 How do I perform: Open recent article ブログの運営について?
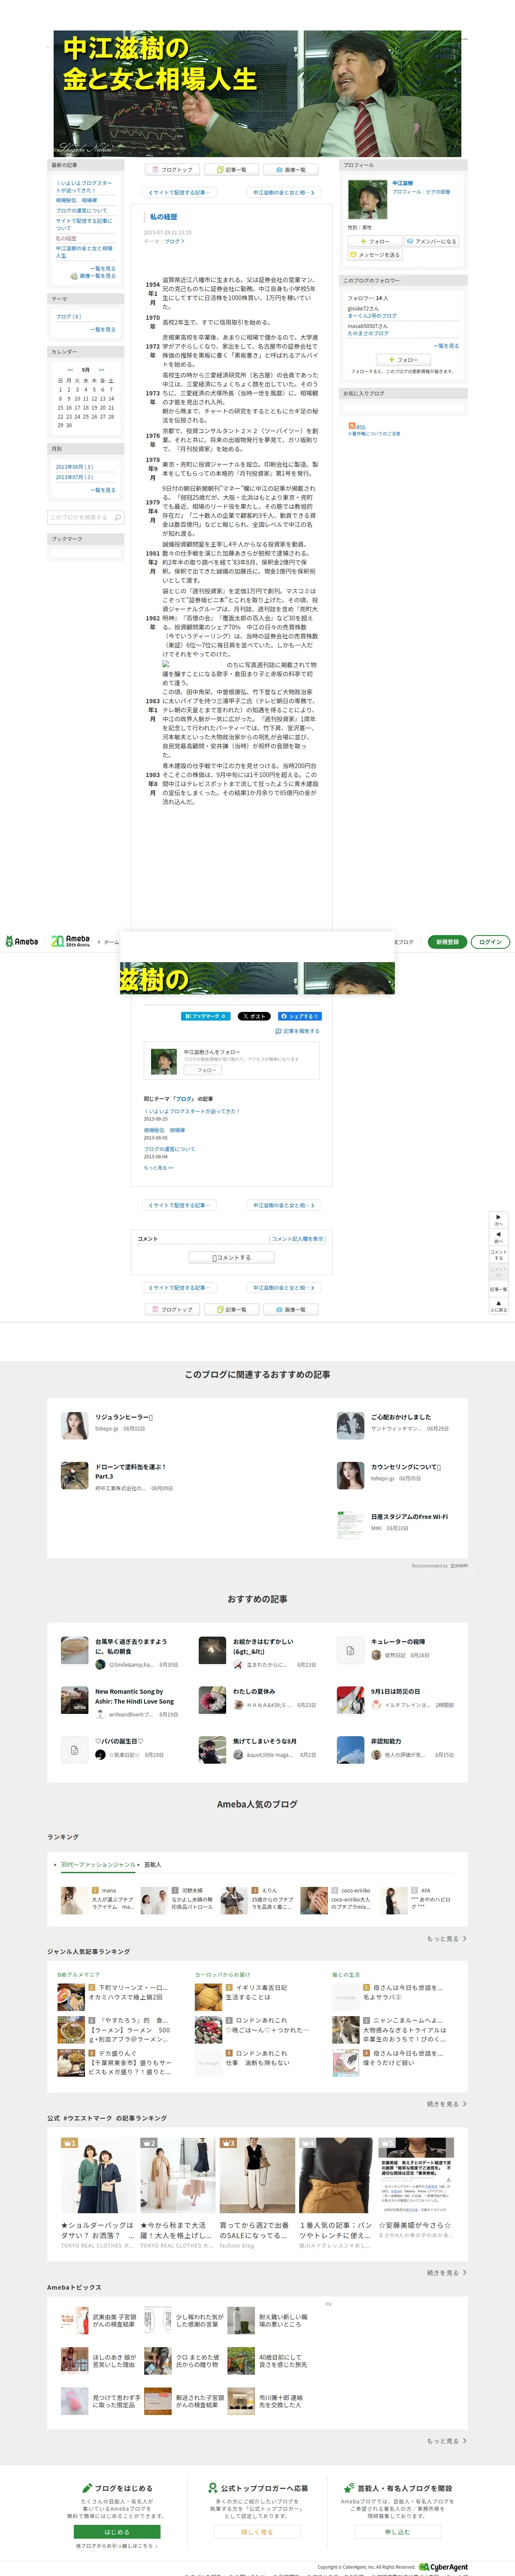click(x=81, y=211)
